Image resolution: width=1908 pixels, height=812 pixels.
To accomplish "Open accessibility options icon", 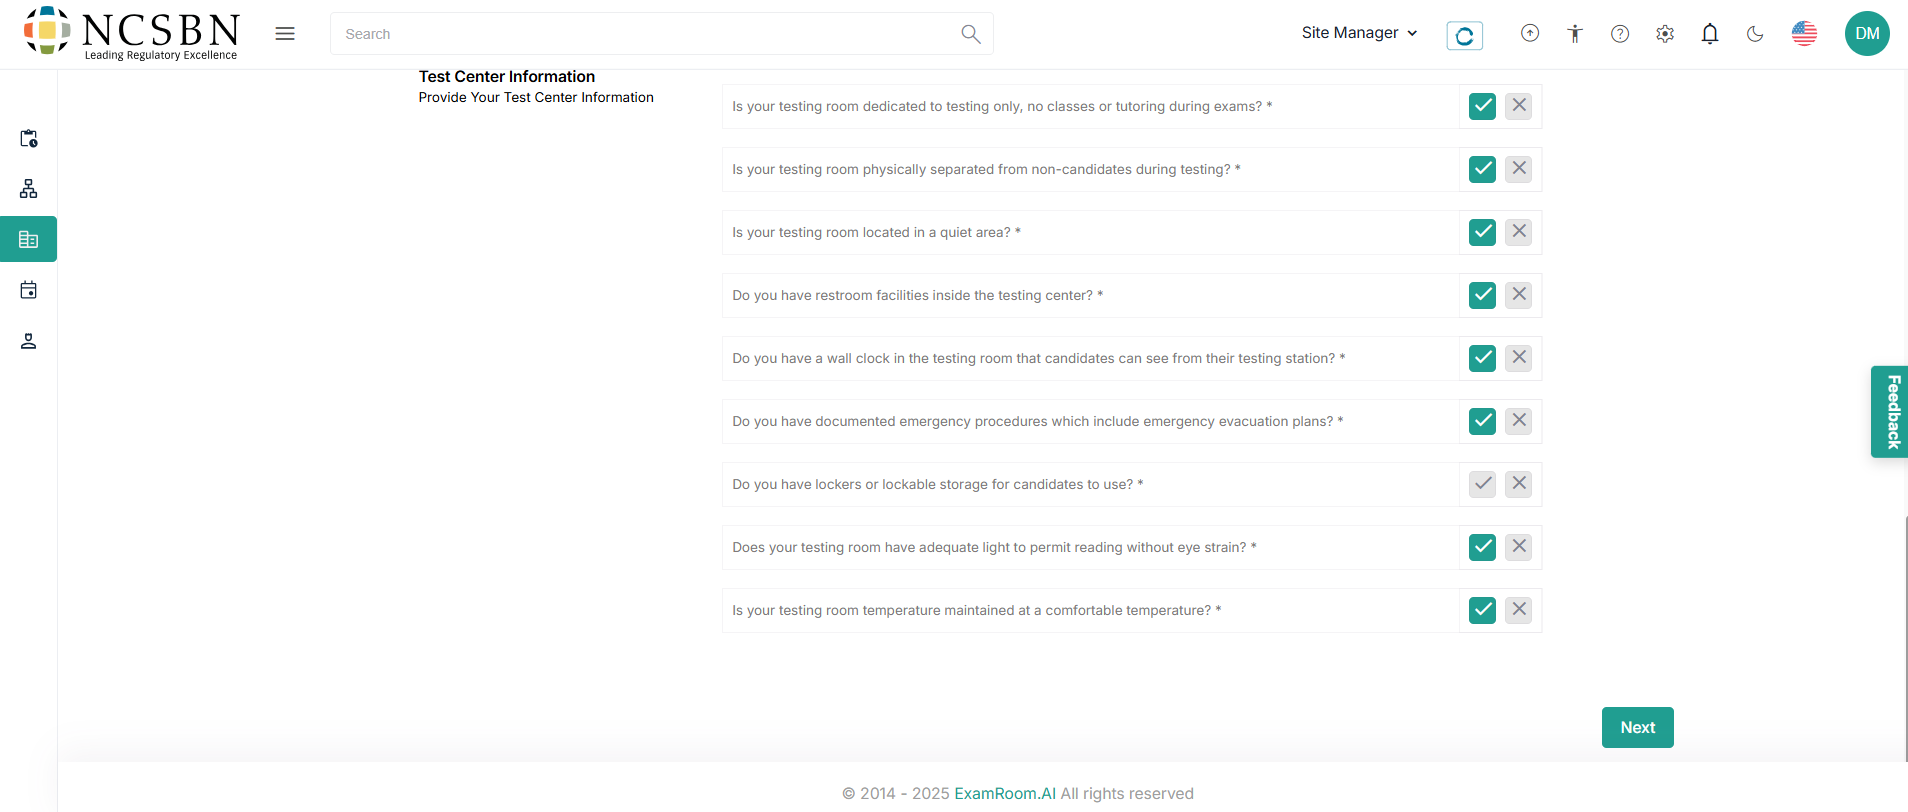I will point(1575,34).
